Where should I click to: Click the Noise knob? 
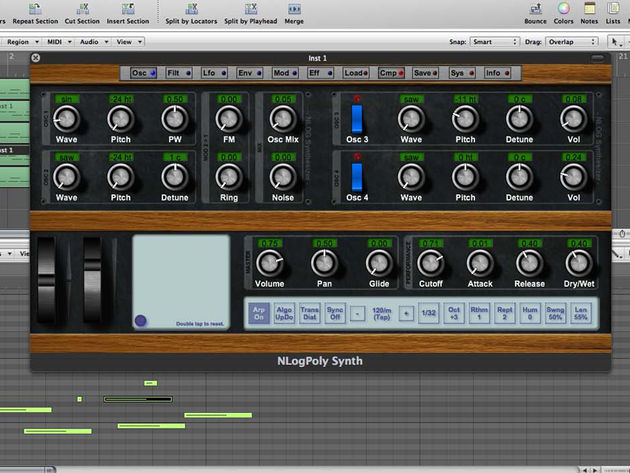283,177
